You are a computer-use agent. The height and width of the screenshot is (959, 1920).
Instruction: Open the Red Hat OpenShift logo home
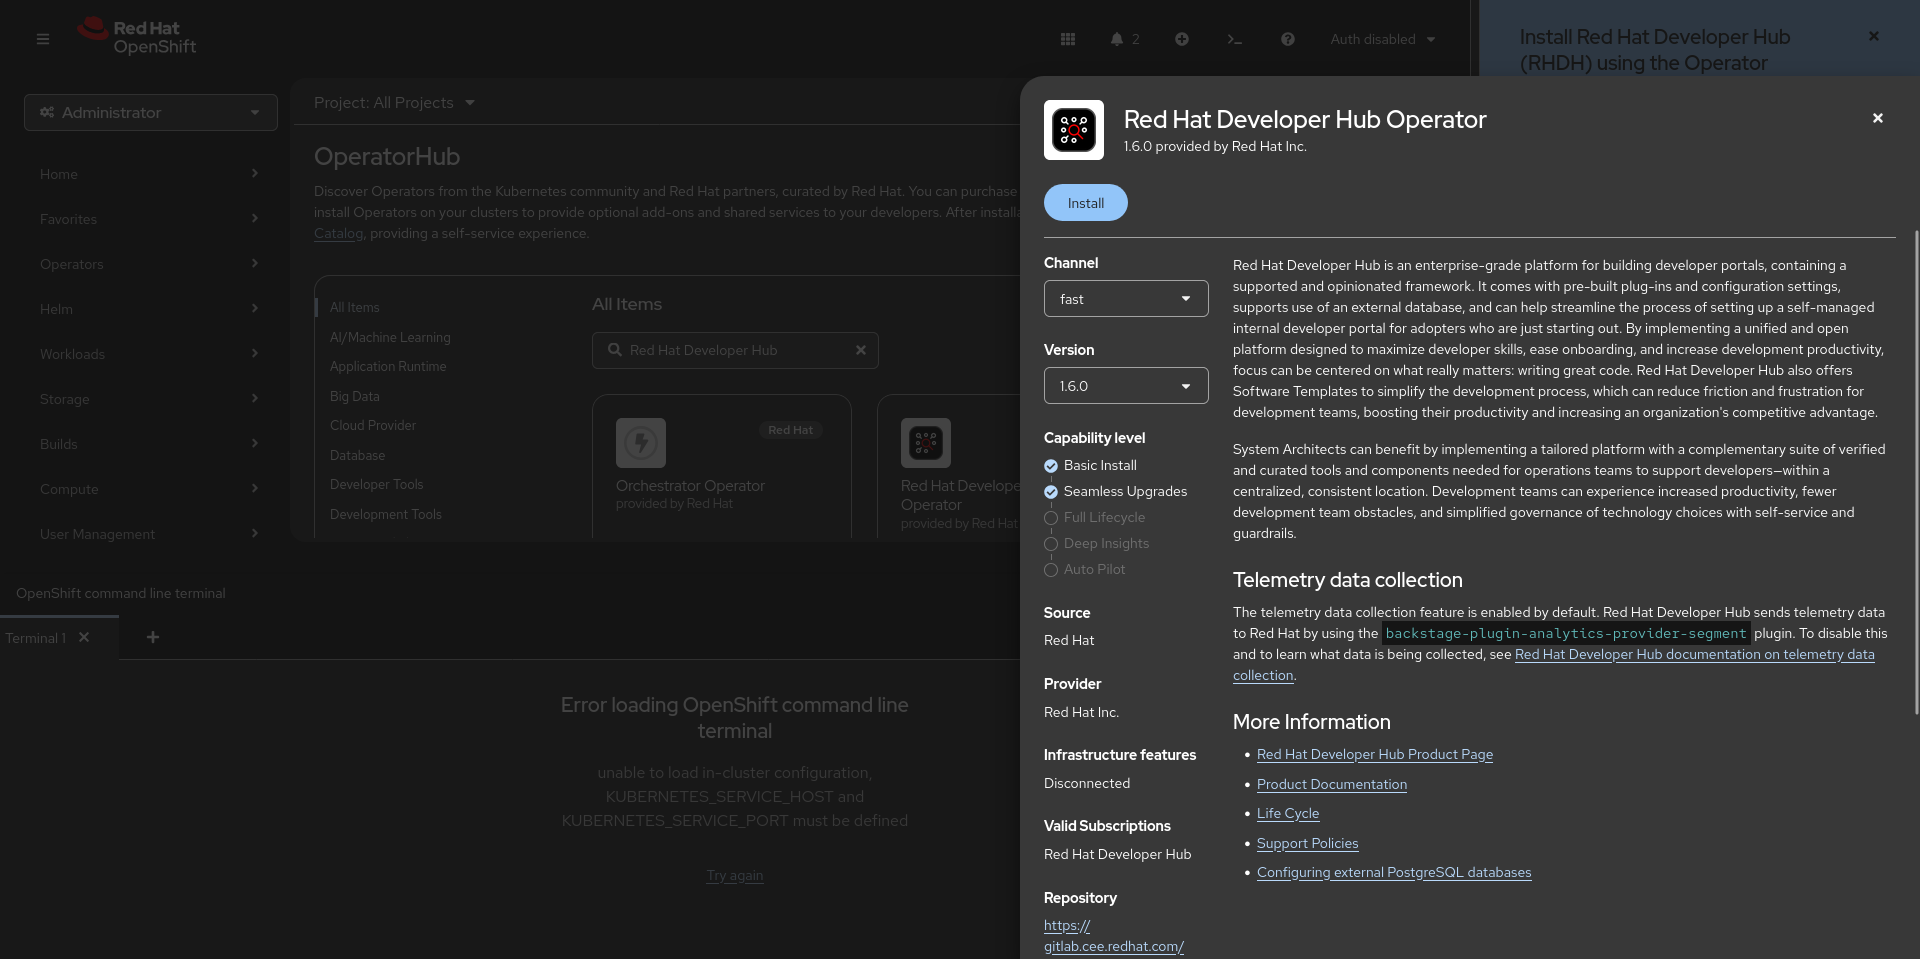point(137,37)
